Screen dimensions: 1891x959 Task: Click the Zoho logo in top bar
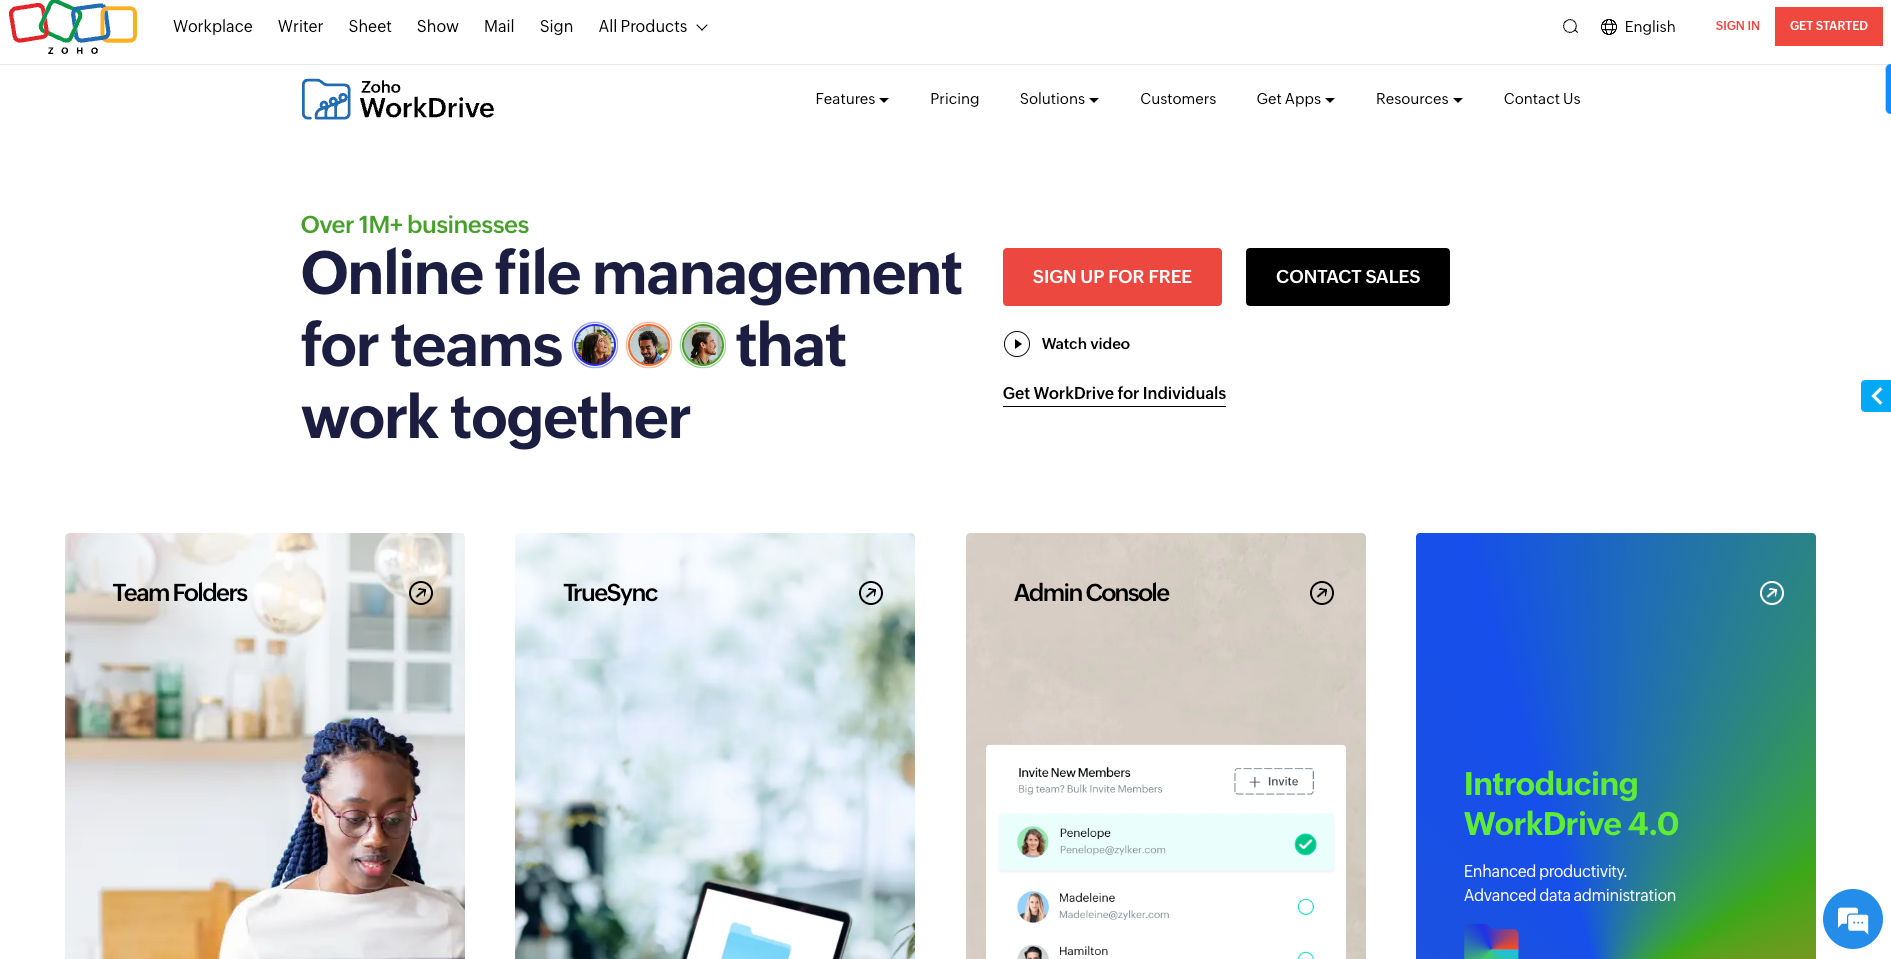pos(73,27)
